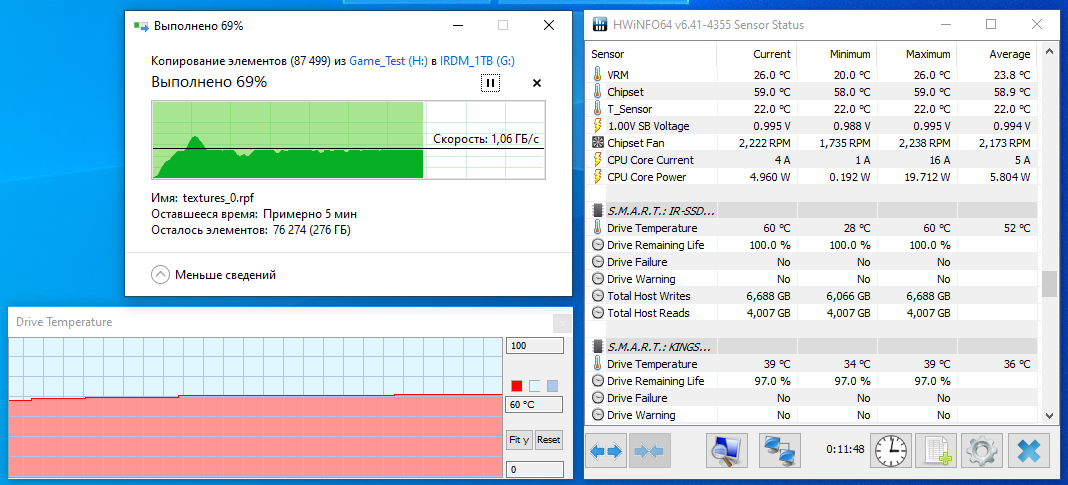Pick the darker blue graph color swatch

pyautogui.click(x=552, y=386)
